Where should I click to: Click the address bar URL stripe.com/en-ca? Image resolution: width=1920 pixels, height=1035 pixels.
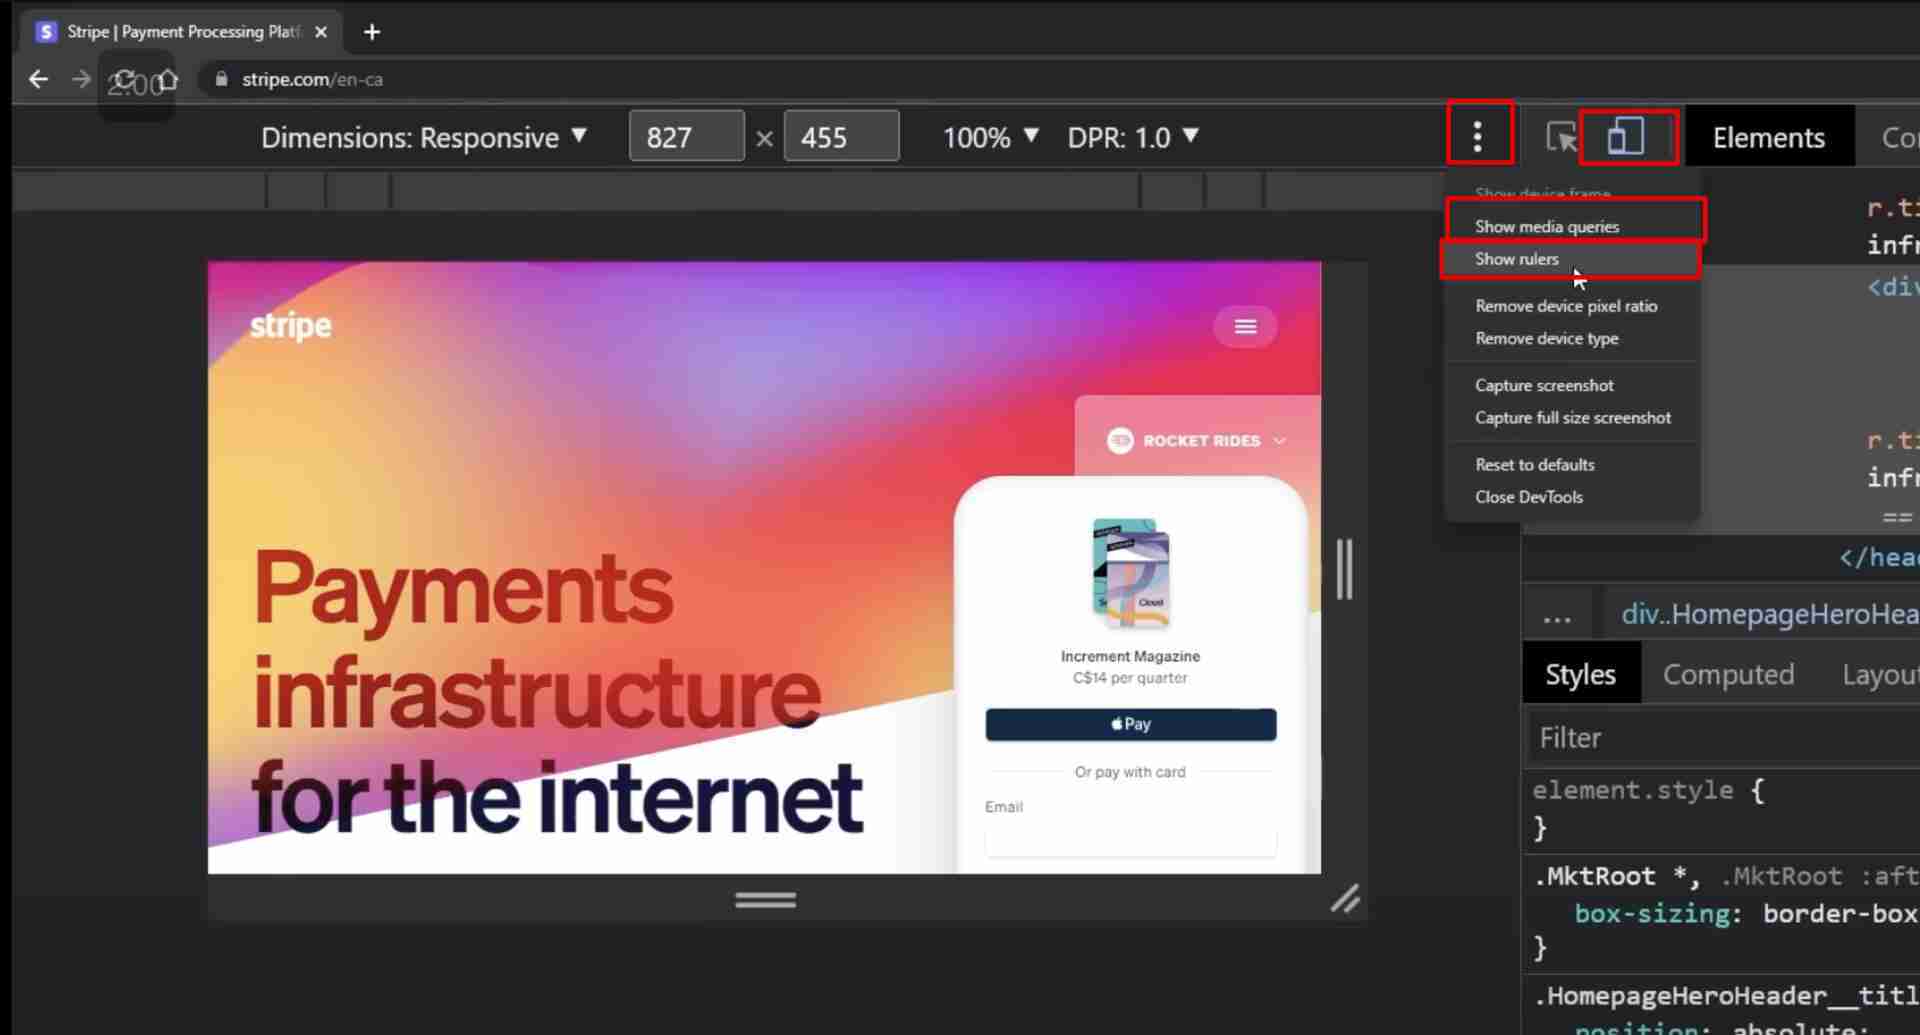pyautogui.click(x=312, y=79)
